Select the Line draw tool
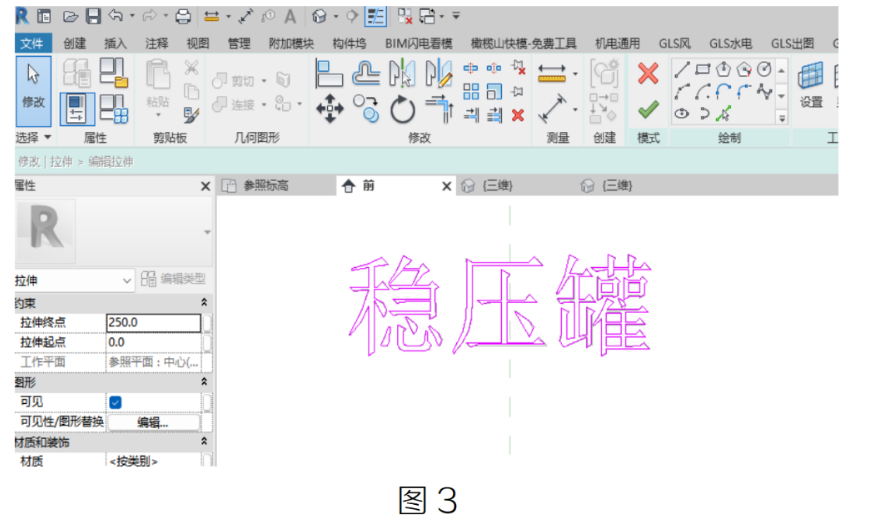 click(682, 70)
